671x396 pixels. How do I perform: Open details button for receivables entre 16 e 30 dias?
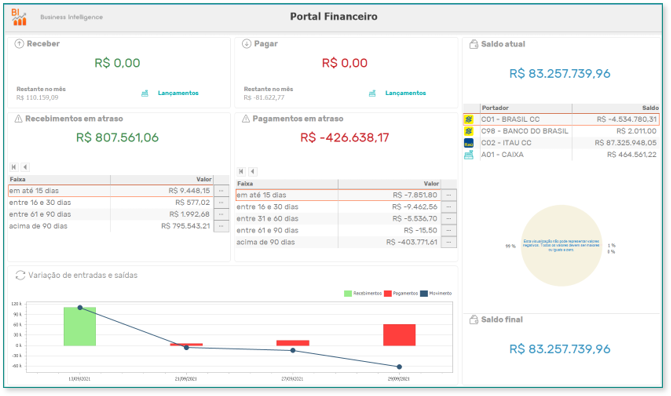[221, 202]
